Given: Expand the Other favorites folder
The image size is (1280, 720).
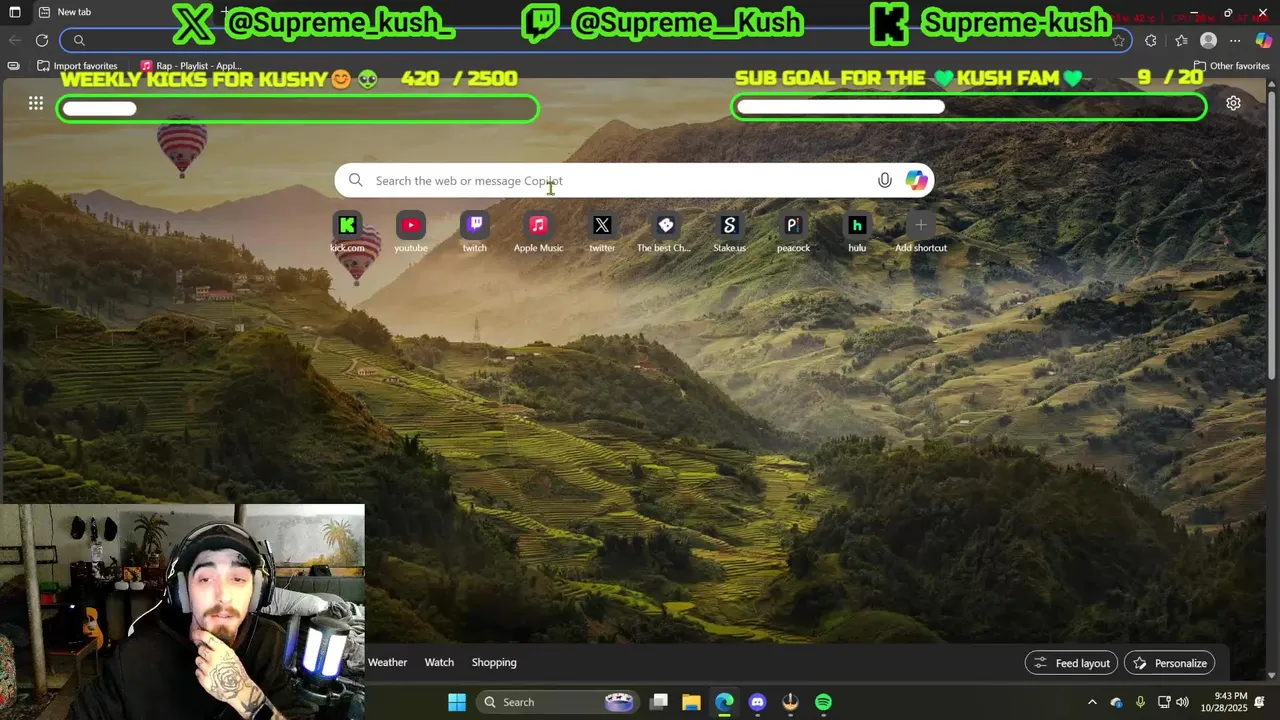Looking at the screenshot, I should pyautogui.click(x=1231, y=66).
